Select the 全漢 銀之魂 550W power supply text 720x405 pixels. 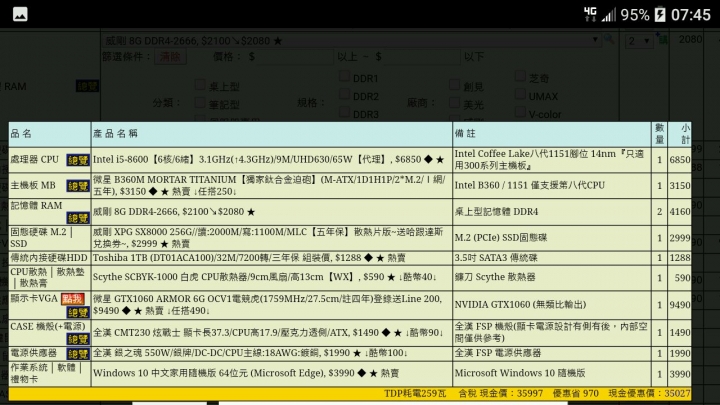pyautogui.click(x=250, y=353)
